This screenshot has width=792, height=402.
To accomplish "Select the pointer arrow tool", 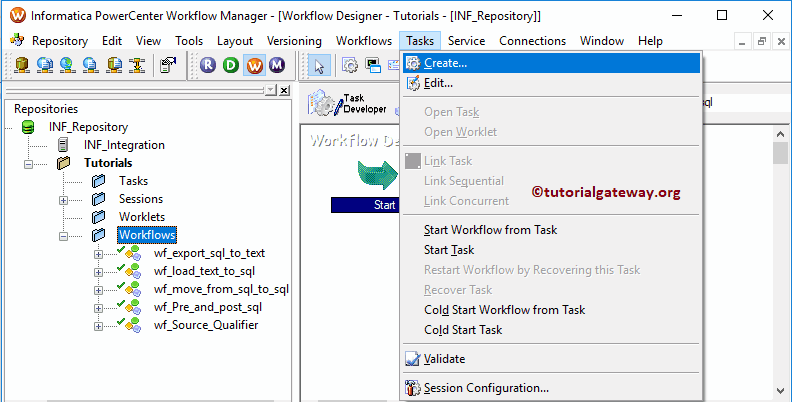I will (319, 66).
